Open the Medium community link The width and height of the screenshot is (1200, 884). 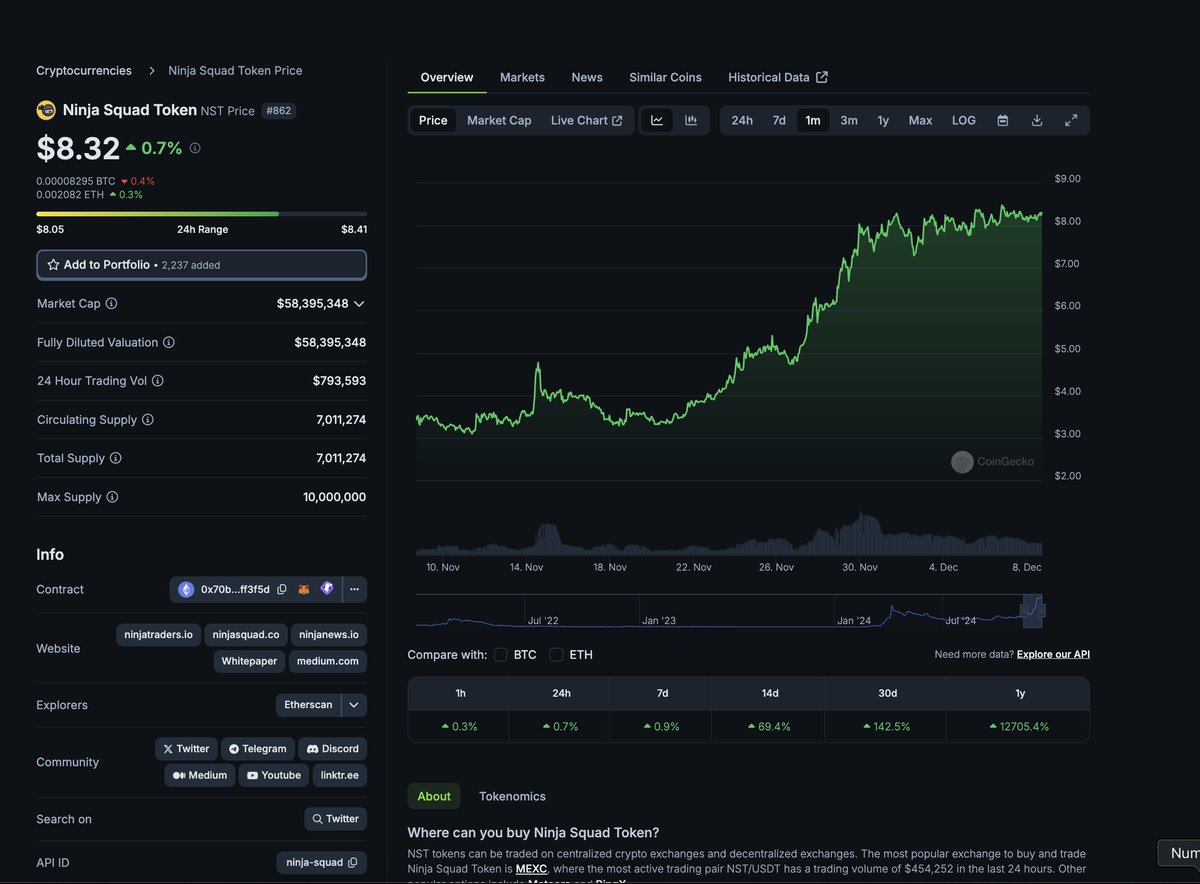pyautogui.click(x=199, y=775)
